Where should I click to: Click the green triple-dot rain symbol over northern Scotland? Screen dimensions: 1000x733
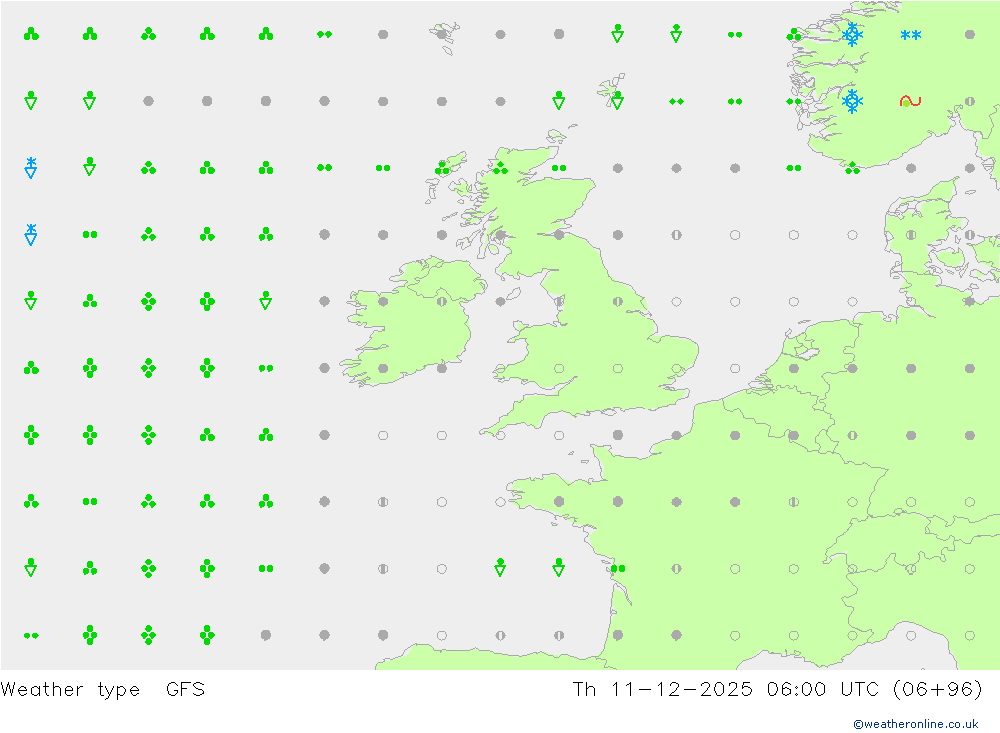coord(500,168)
